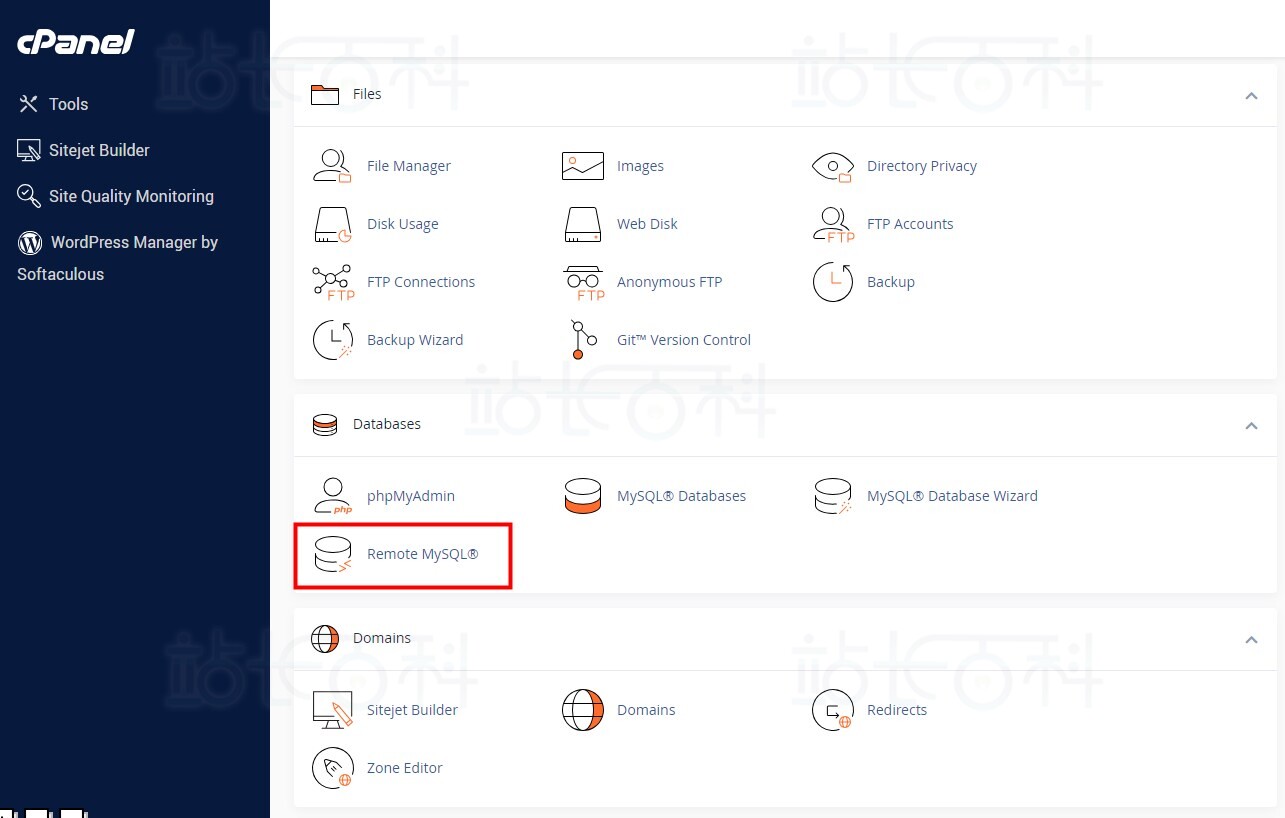
Task: Open the Tools sidebar icon
Action: [29, 104]
